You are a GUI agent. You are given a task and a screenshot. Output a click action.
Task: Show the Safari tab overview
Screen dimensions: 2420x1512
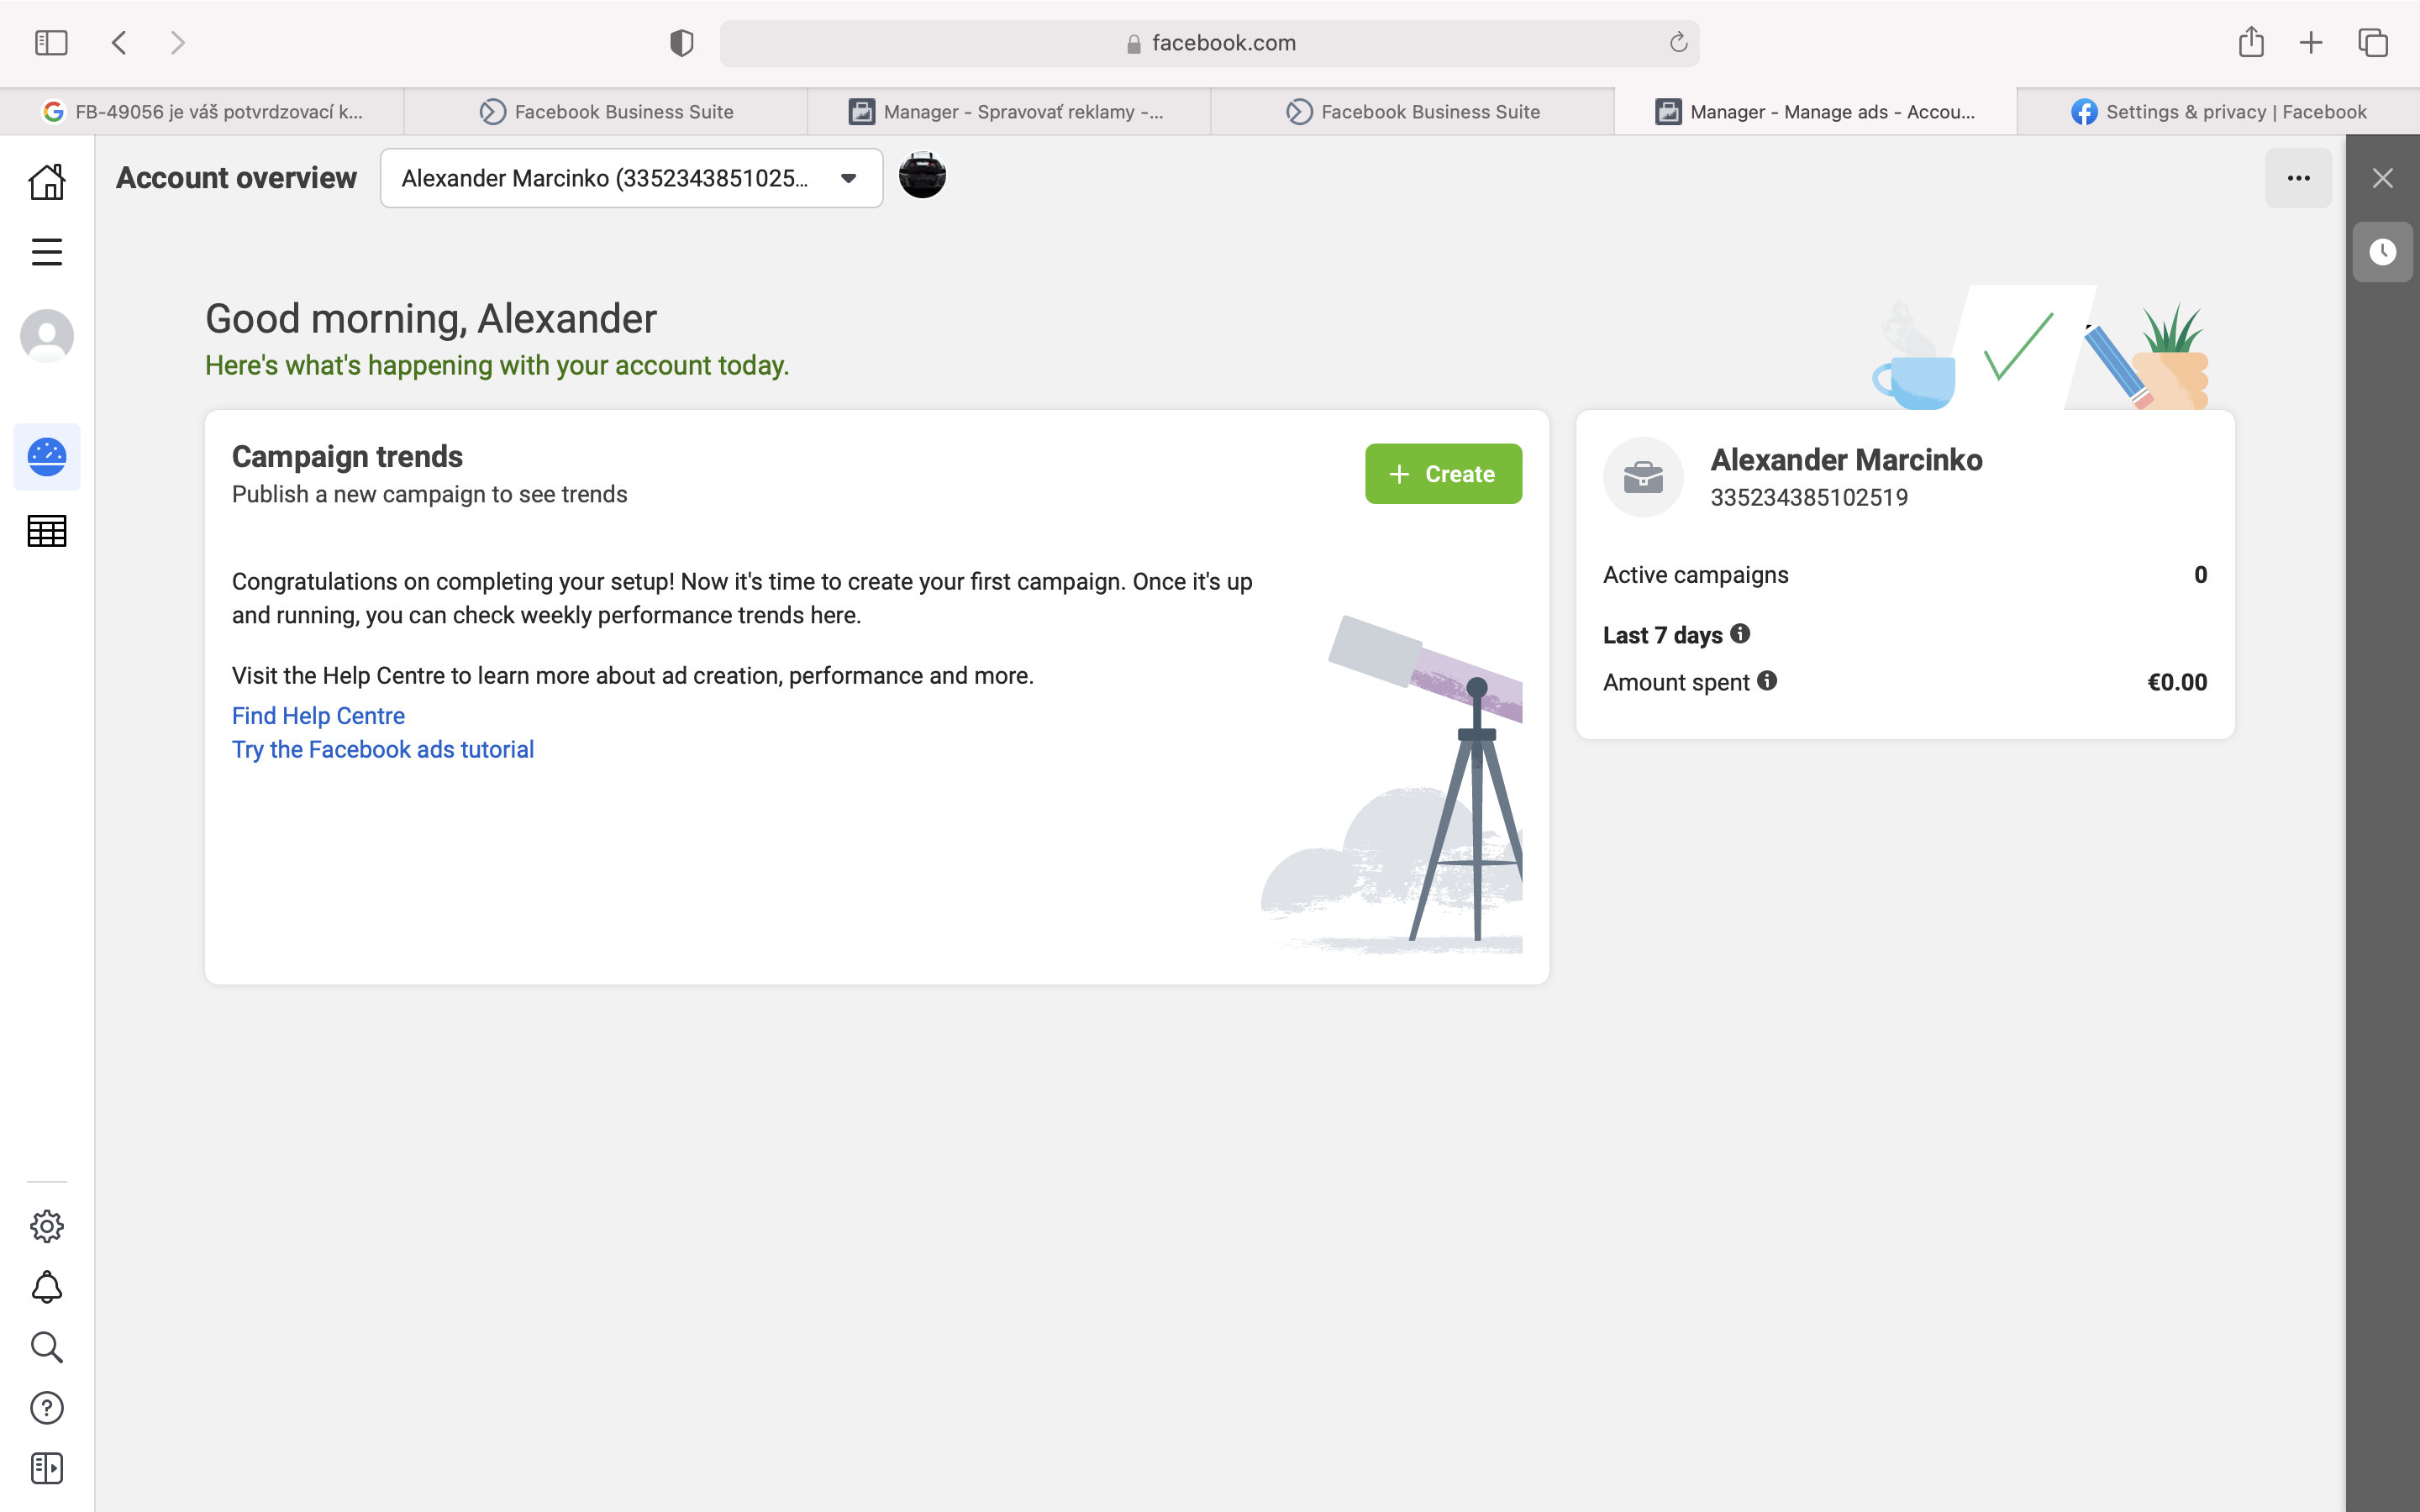pos(2373,43)
